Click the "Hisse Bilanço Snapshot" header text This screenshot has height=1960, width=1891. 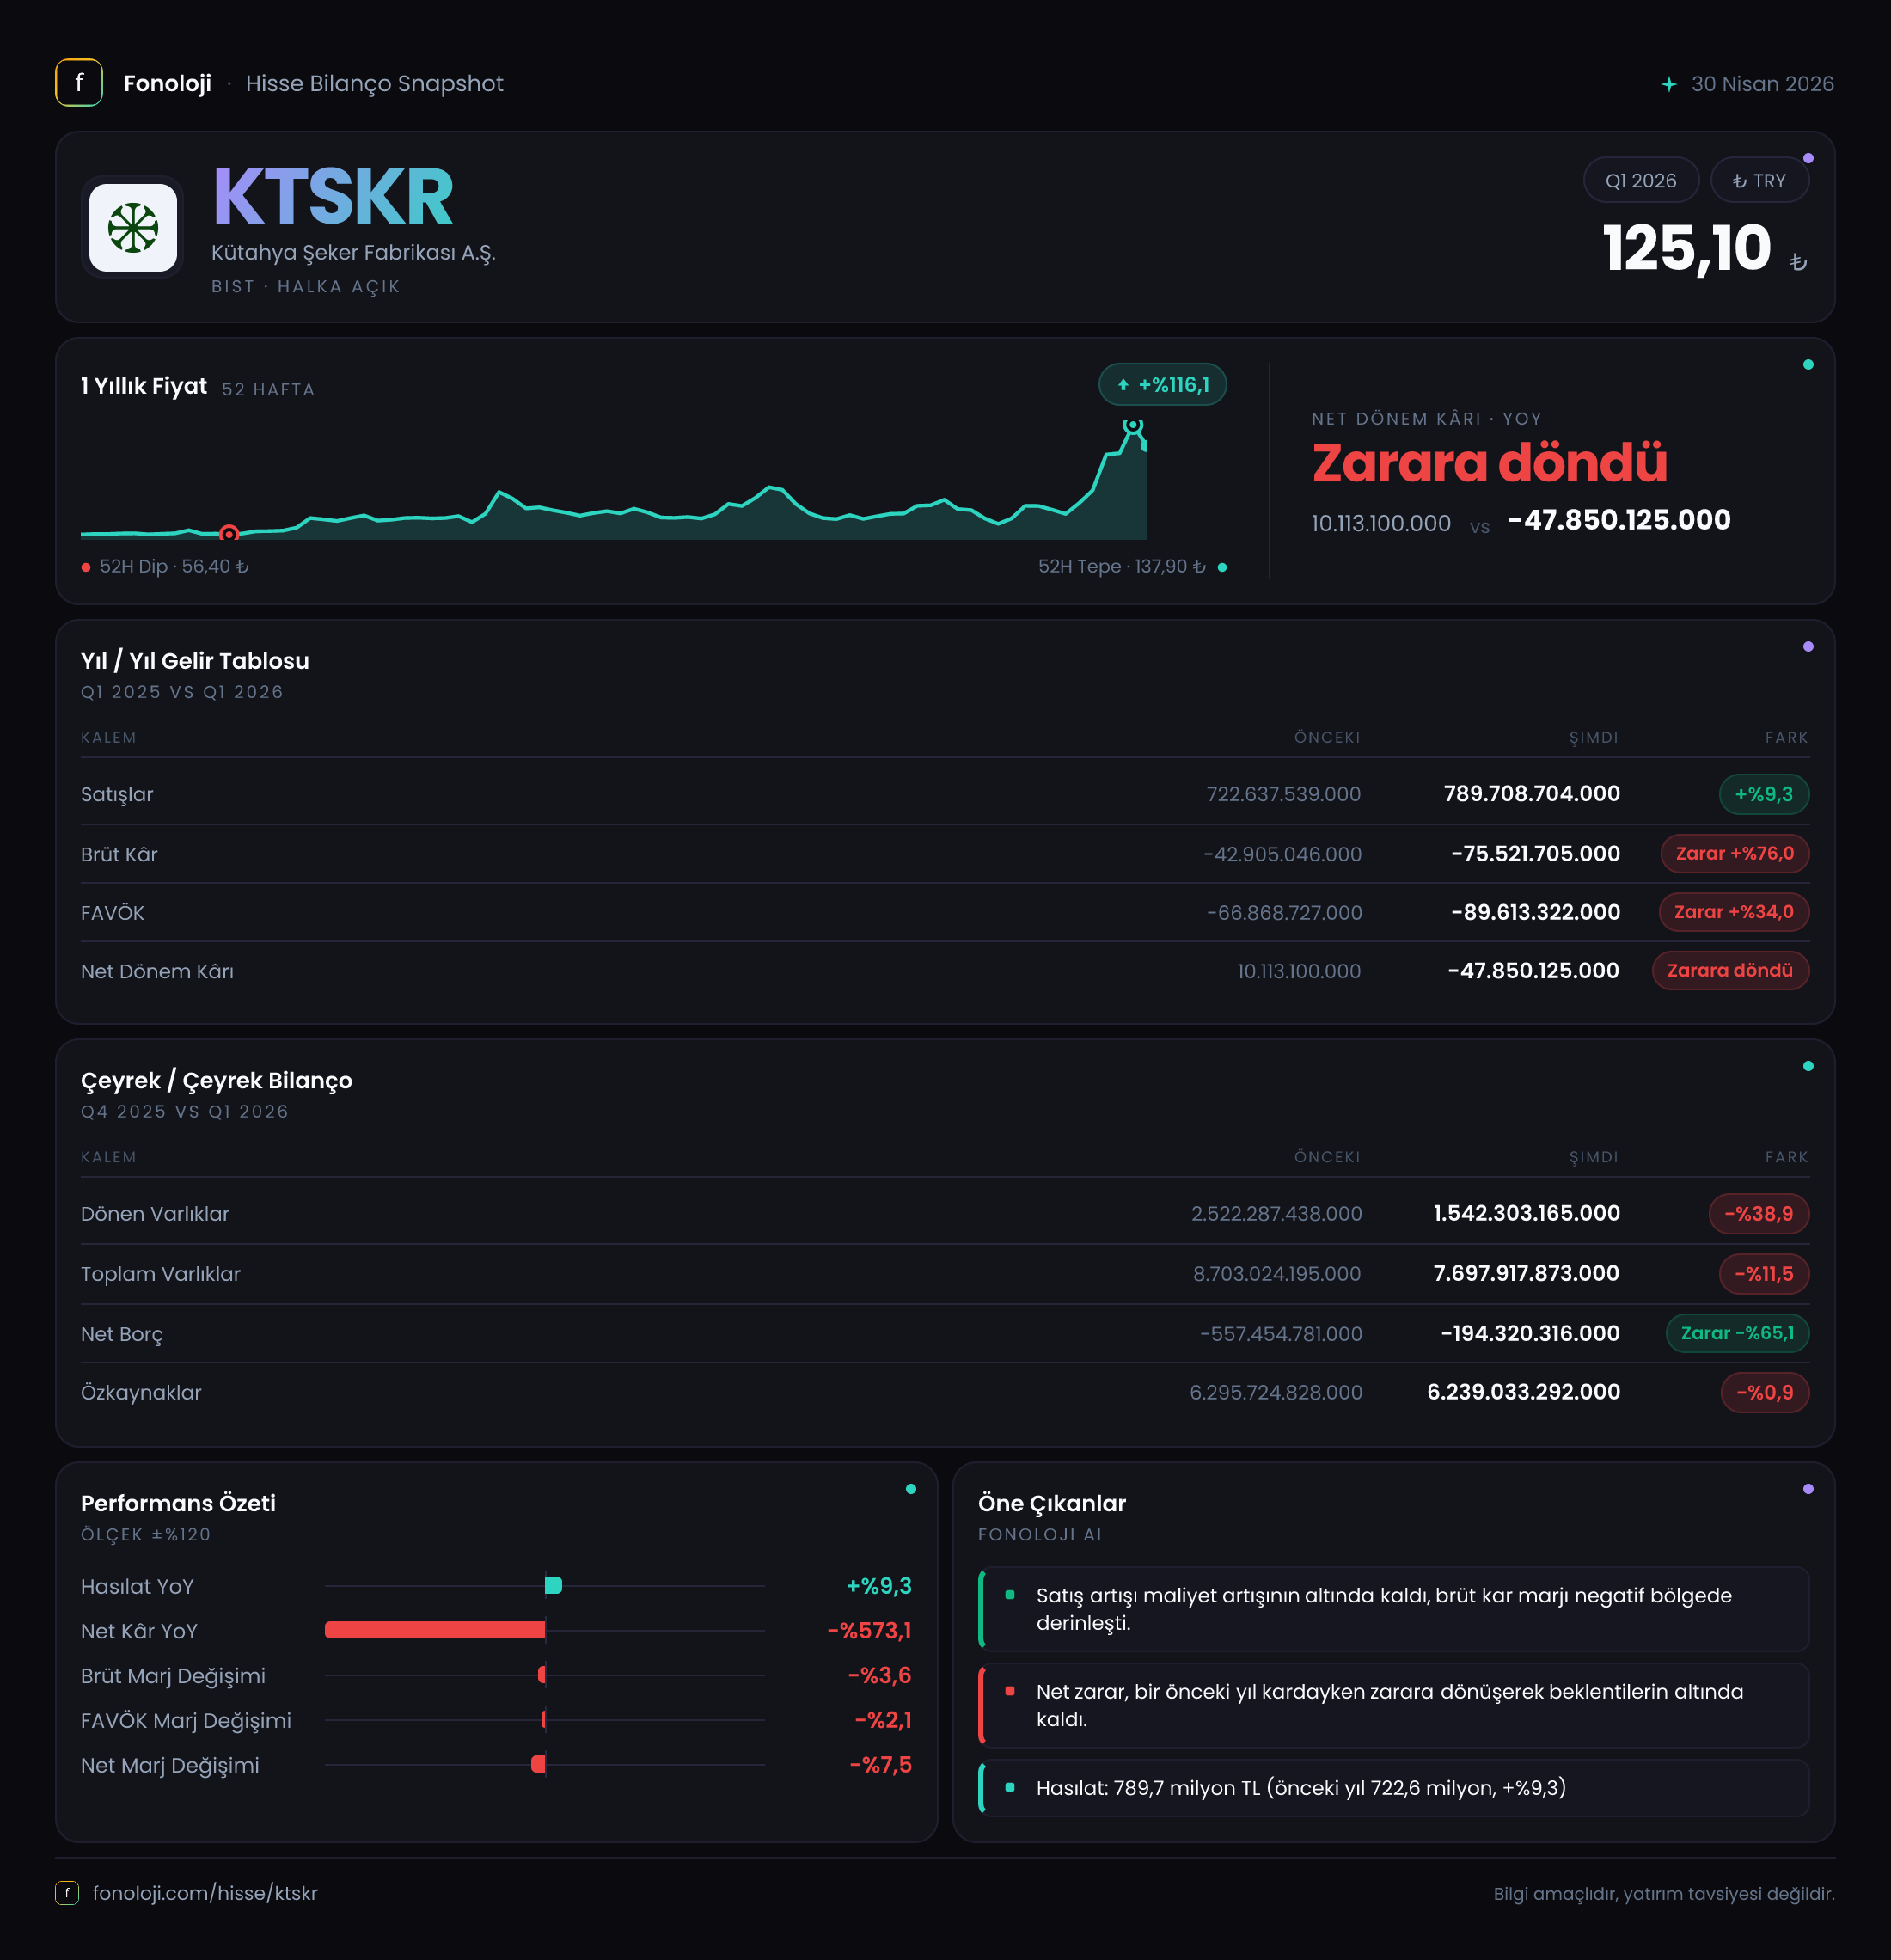tap(374, 83)
